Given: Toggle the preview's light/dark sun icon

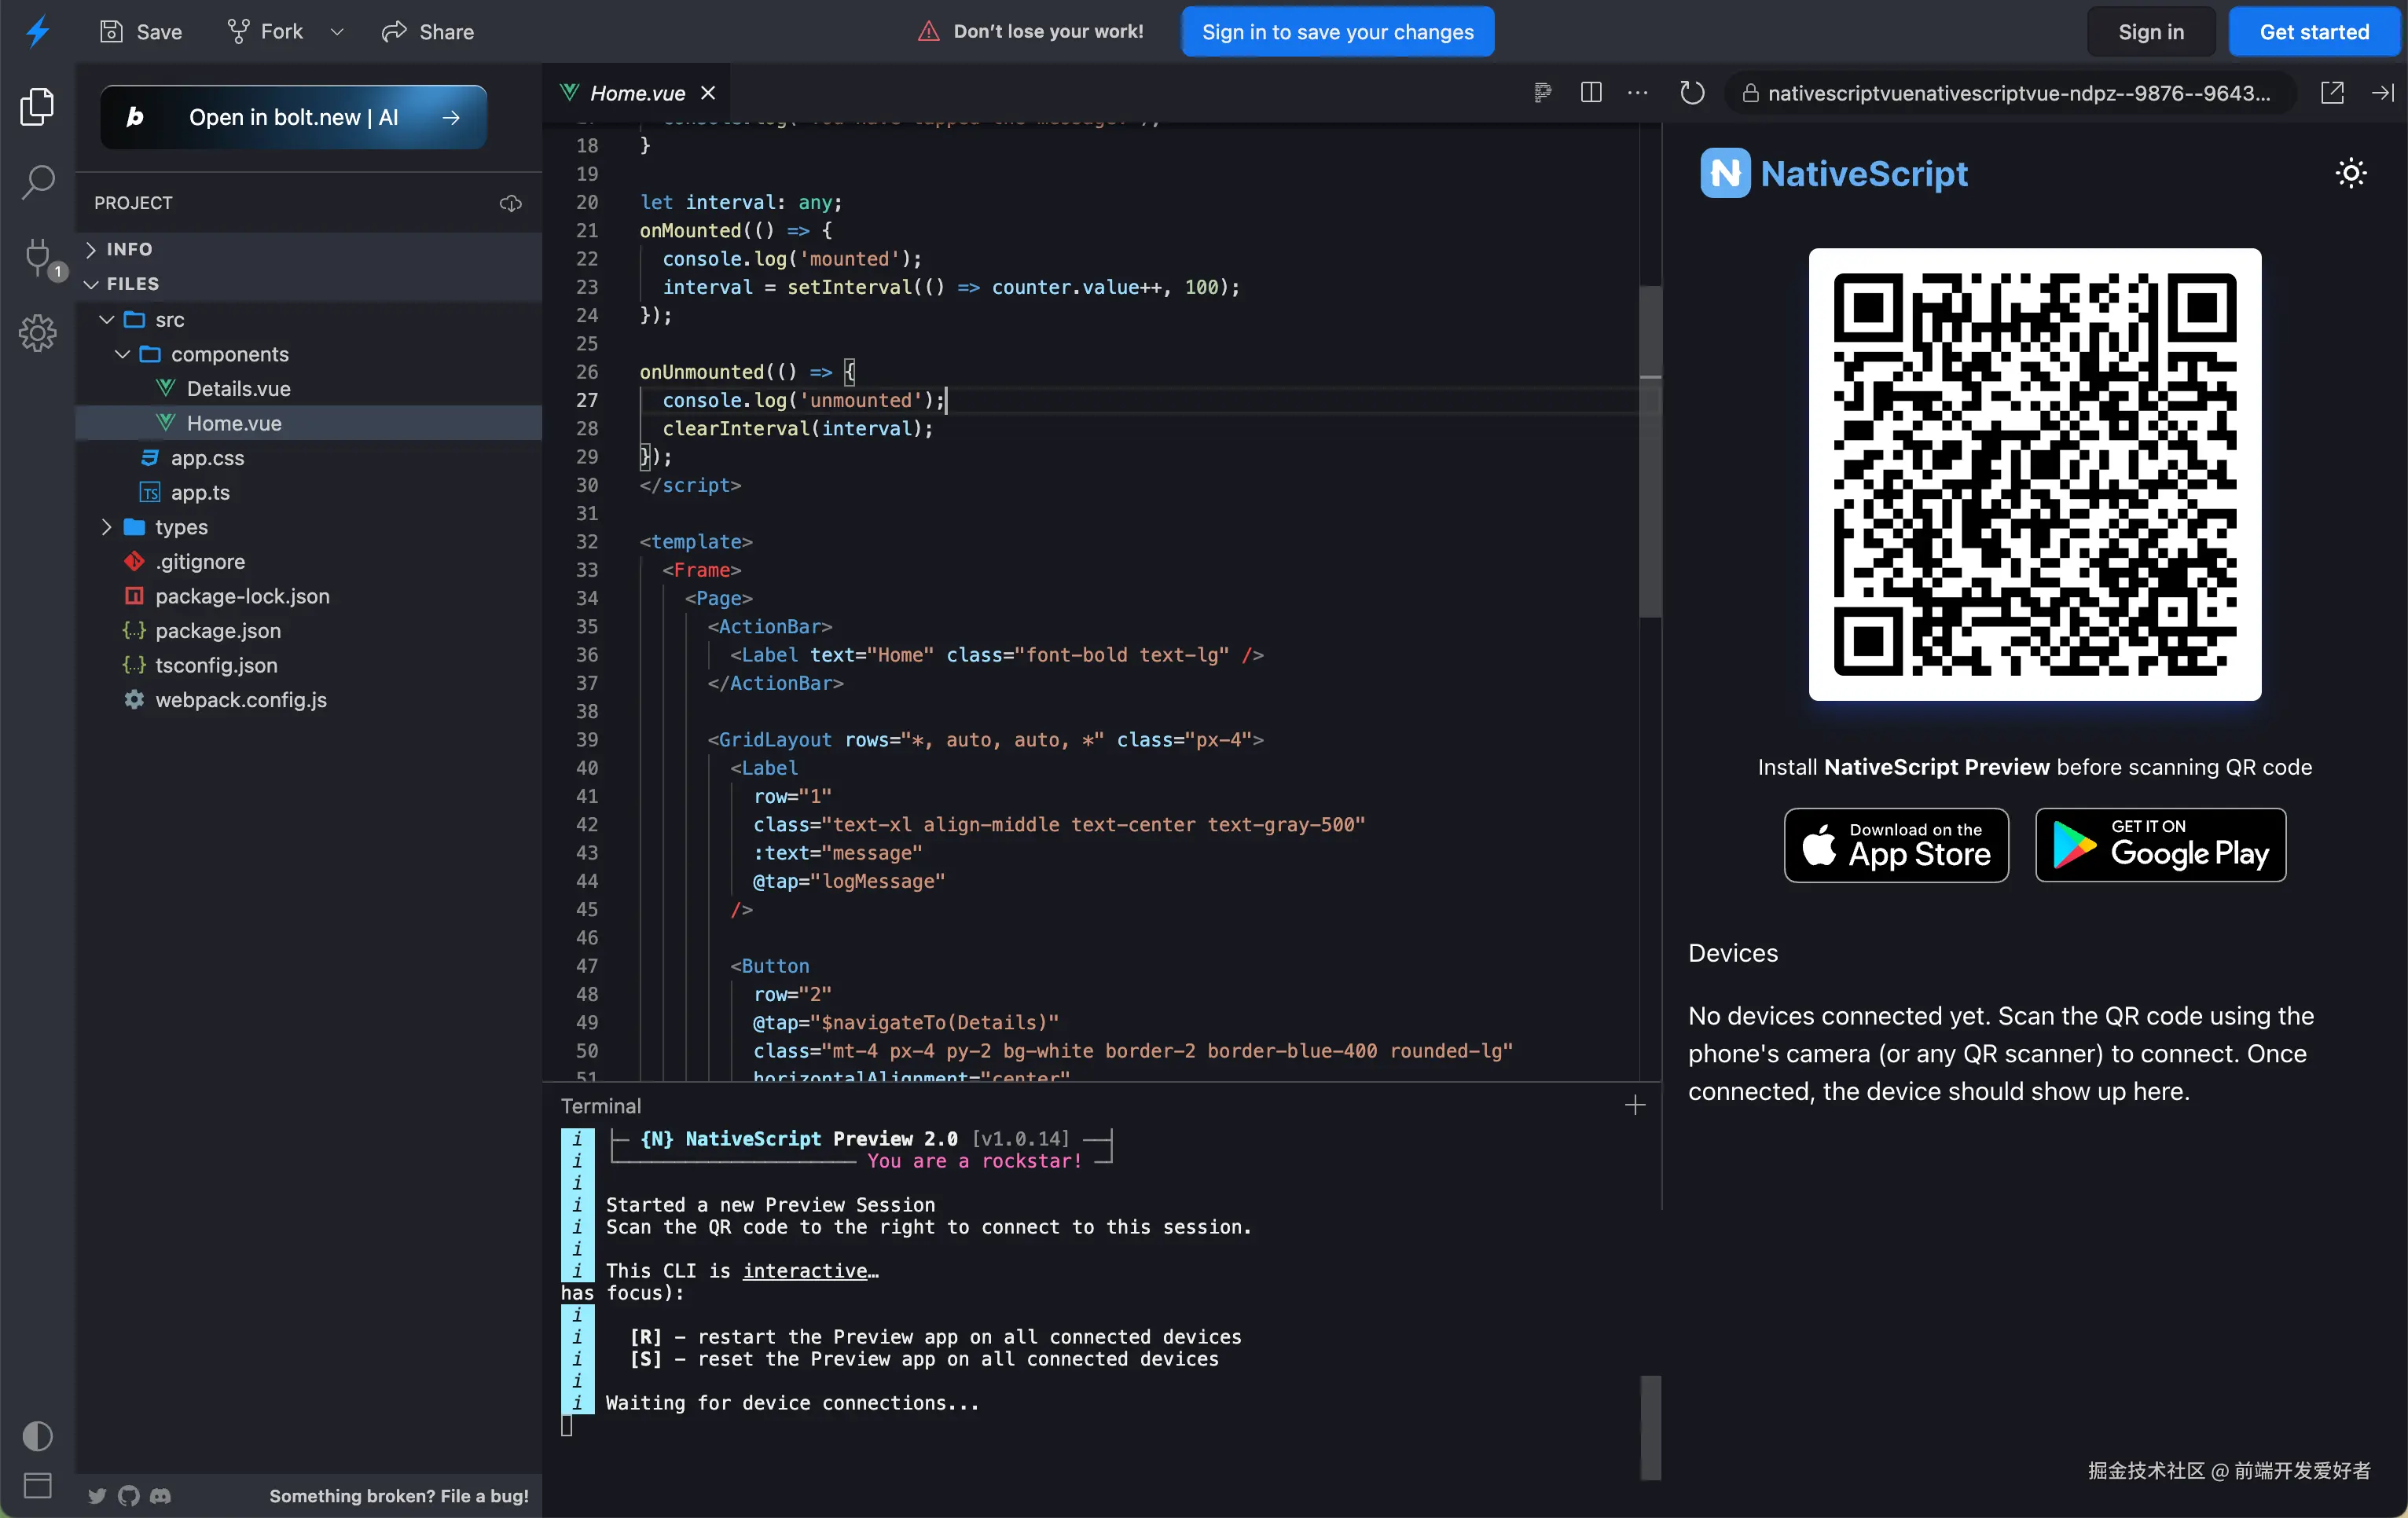Looking at the screenshot, I should coord(2351,173).
